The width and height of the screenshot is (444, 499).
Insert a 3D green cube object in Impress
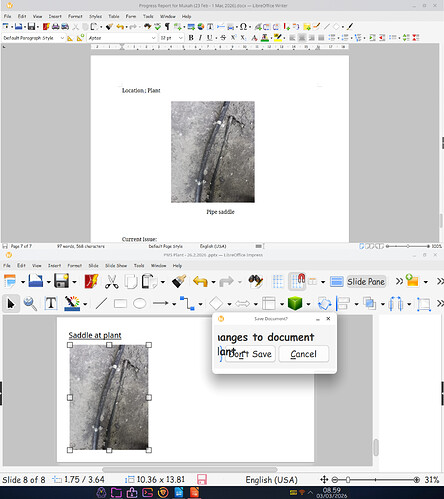[295, 304]
